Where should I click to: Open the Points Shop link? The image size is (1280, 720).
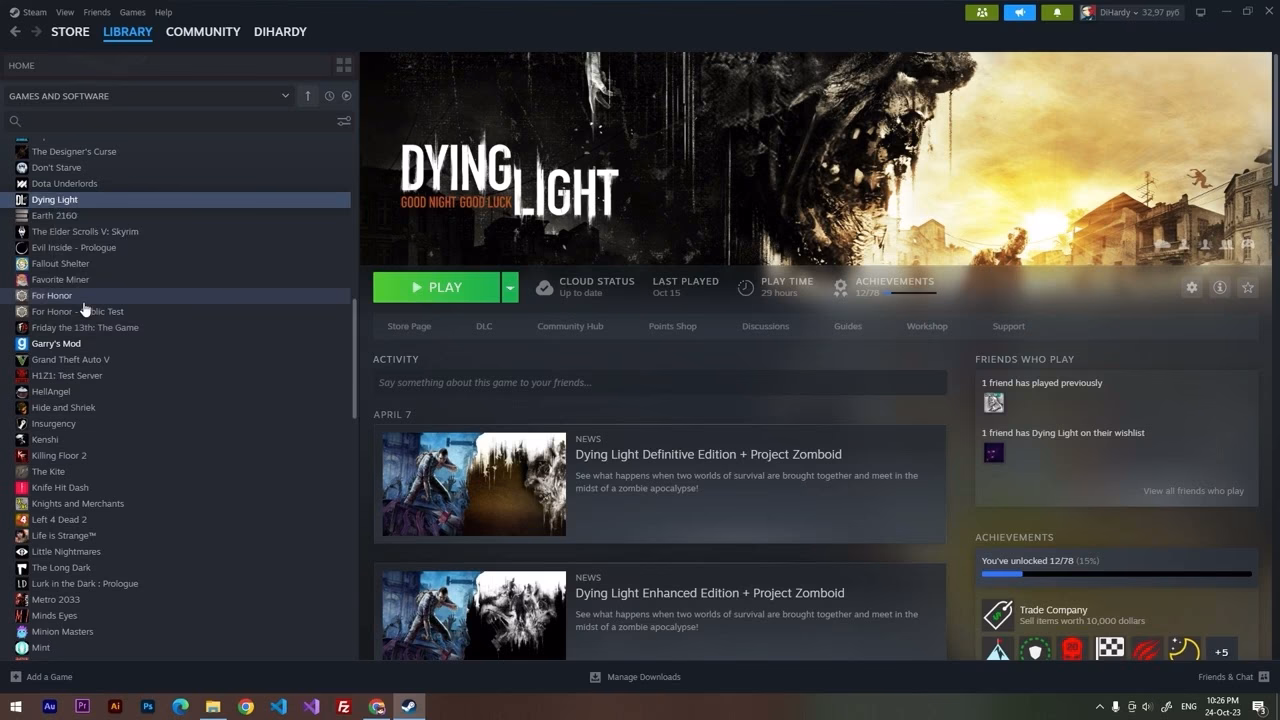click(672, 326)
